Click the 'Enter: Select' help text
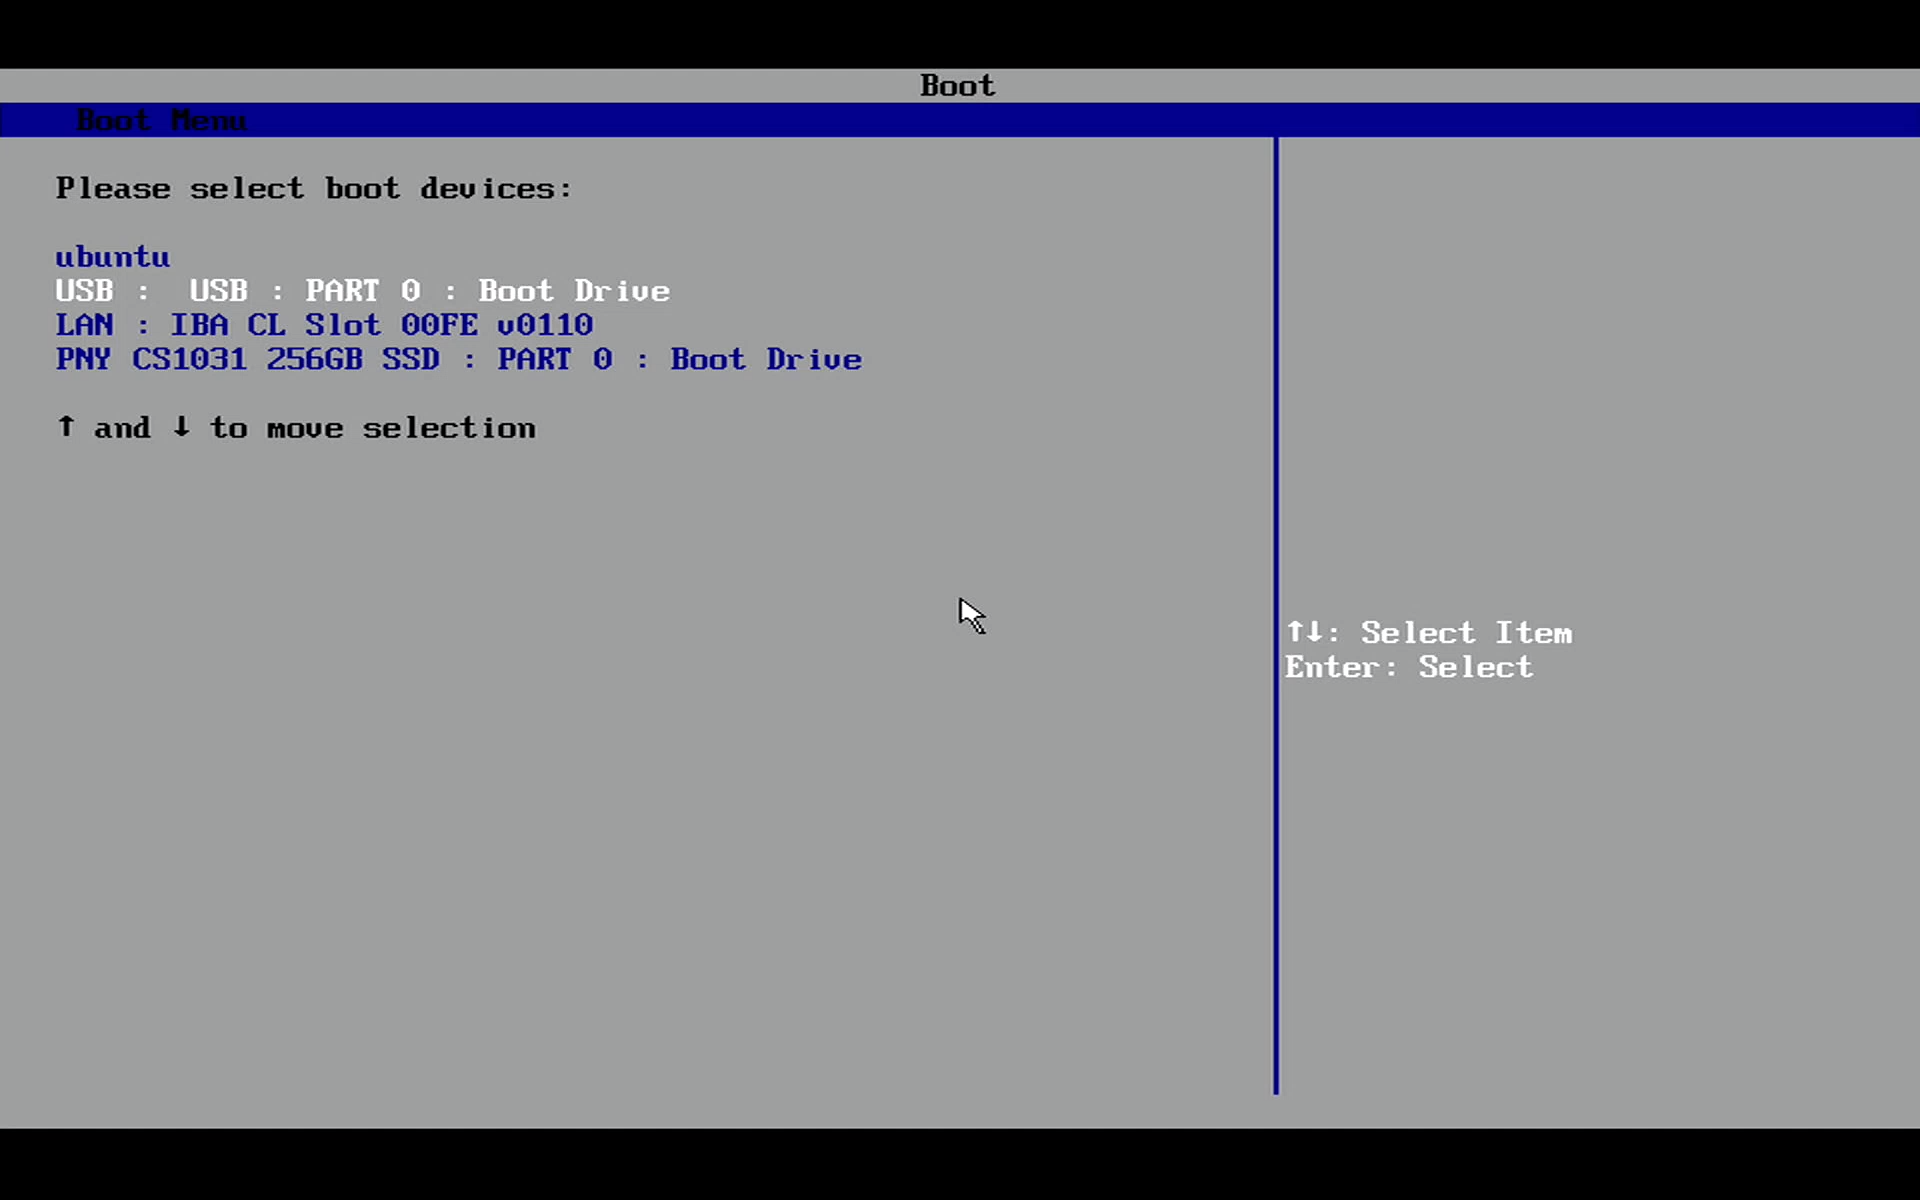The width and height of the screenshot is (1920, 1200). pyautogui.click(x=1408, y=667)
